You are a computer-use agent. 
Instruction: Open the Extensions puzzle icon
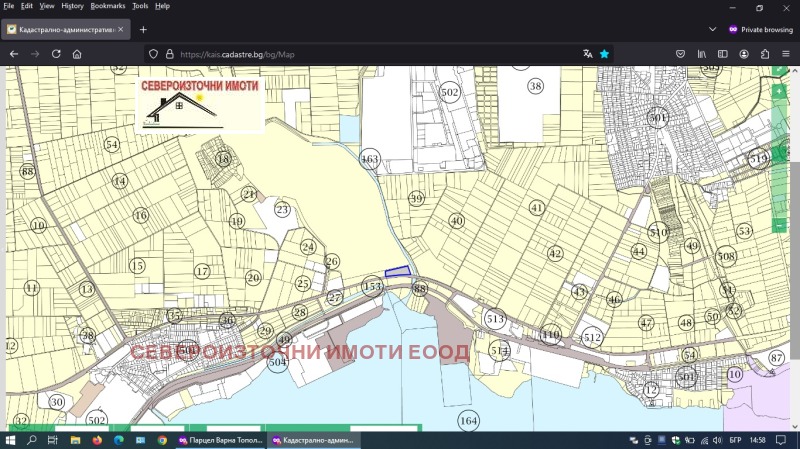[x=765, y=54]
